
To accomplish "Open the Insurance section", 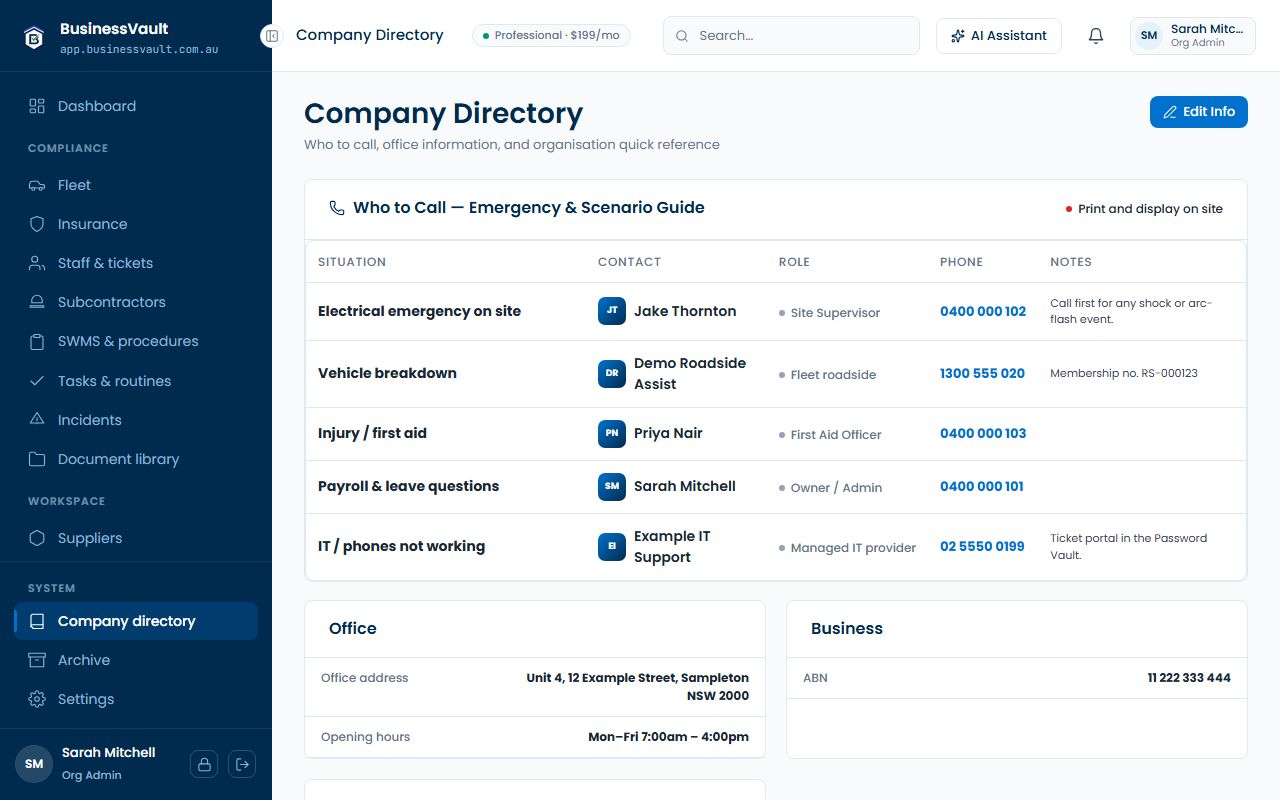I will click(136, 224).
